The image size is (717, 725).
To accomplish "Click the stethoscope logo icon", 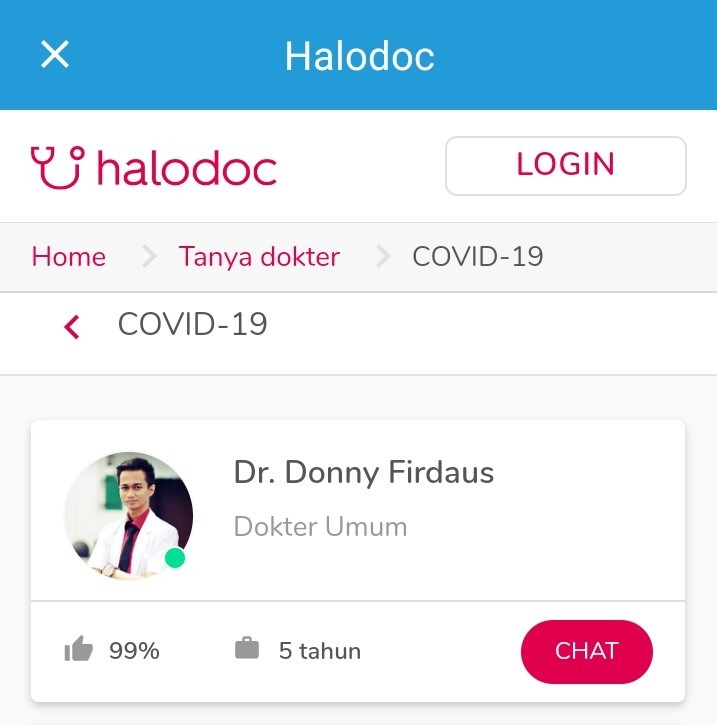I will tap(58, 167).
